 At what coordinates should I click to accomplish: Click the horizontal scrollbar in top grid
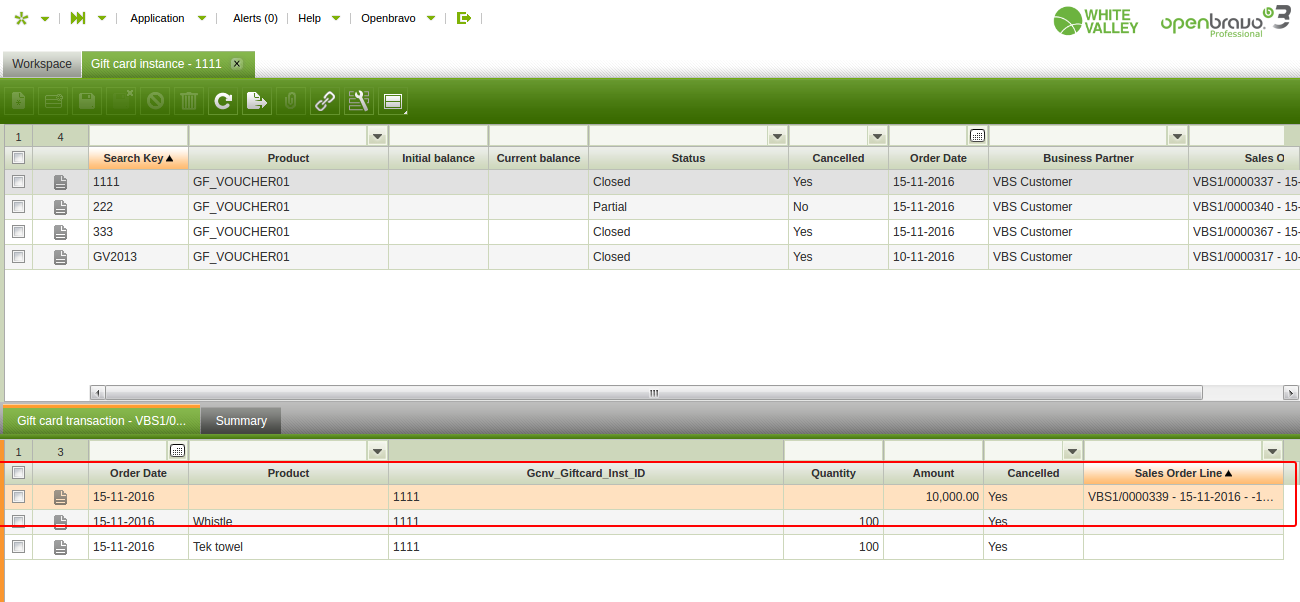point(653,393)
